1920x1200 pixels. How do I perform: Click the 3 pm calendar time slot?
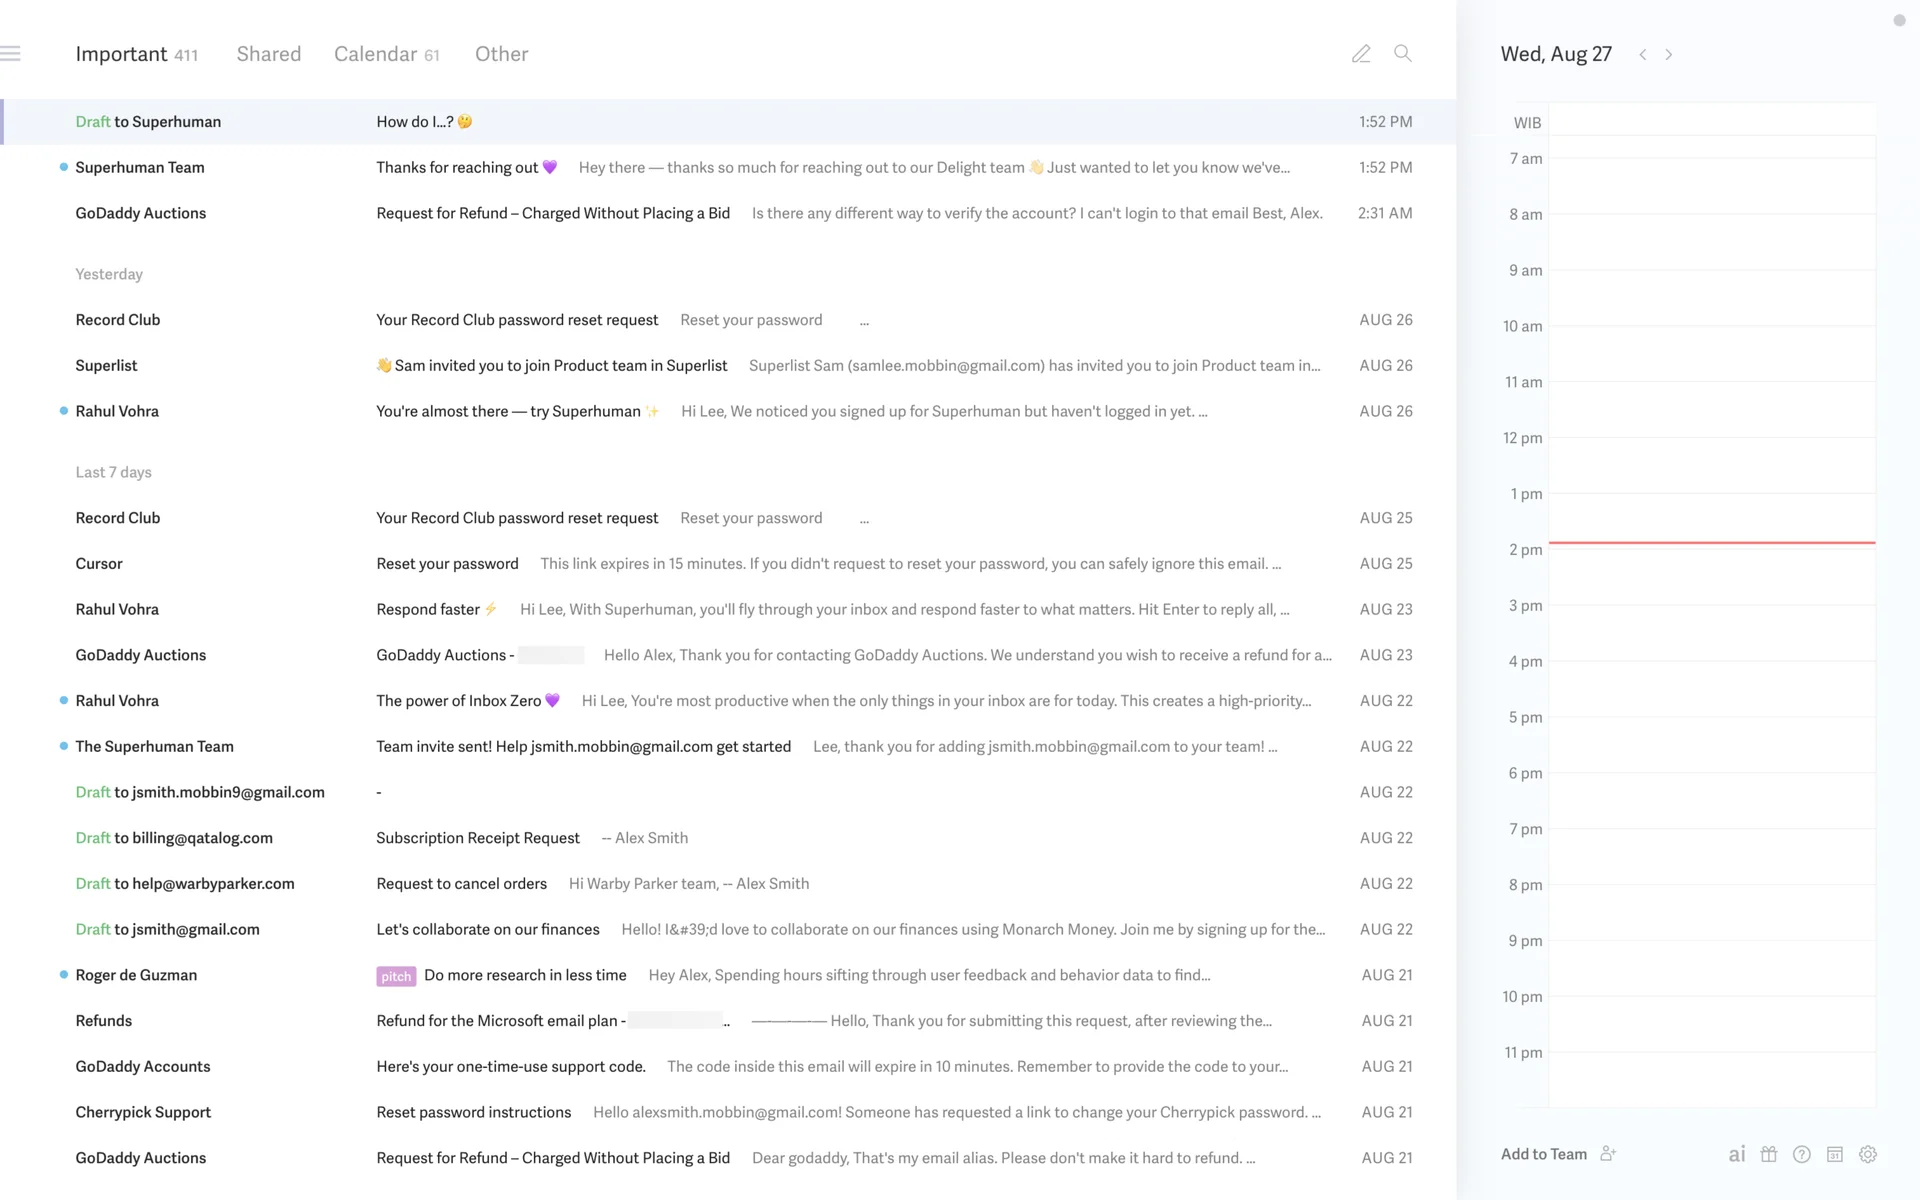[x=1711, y=632]
